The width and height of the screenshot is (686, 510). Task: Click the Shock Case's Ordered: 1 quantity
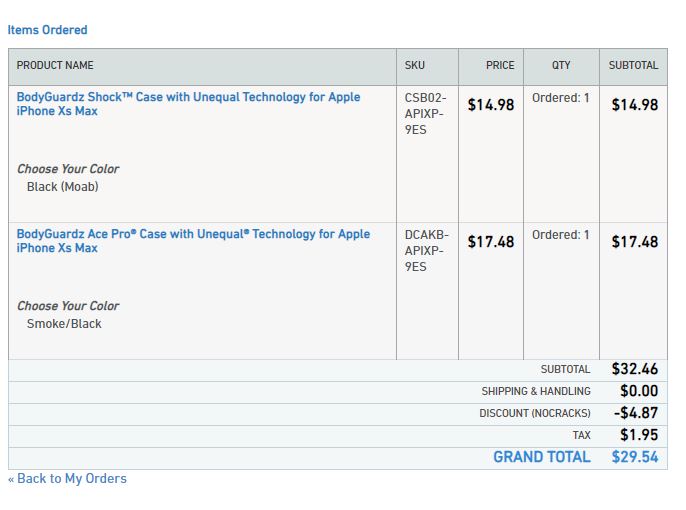tap(561, 99)
